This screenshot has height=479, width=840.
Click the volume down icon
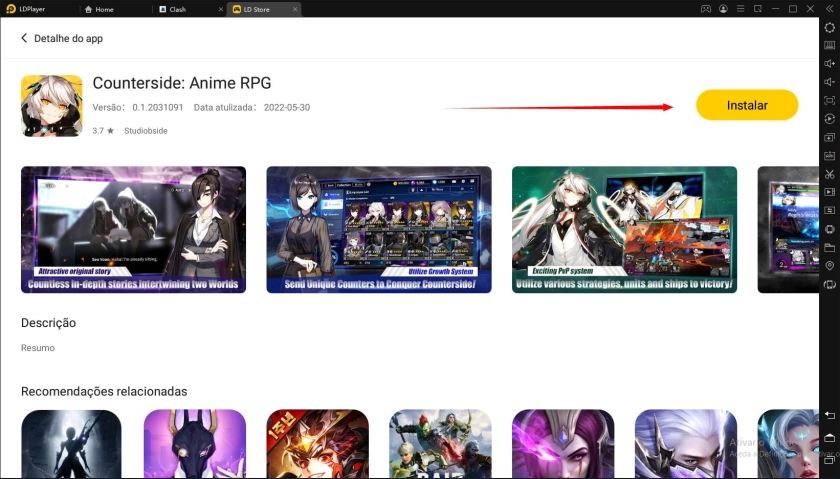pos(829,82)
